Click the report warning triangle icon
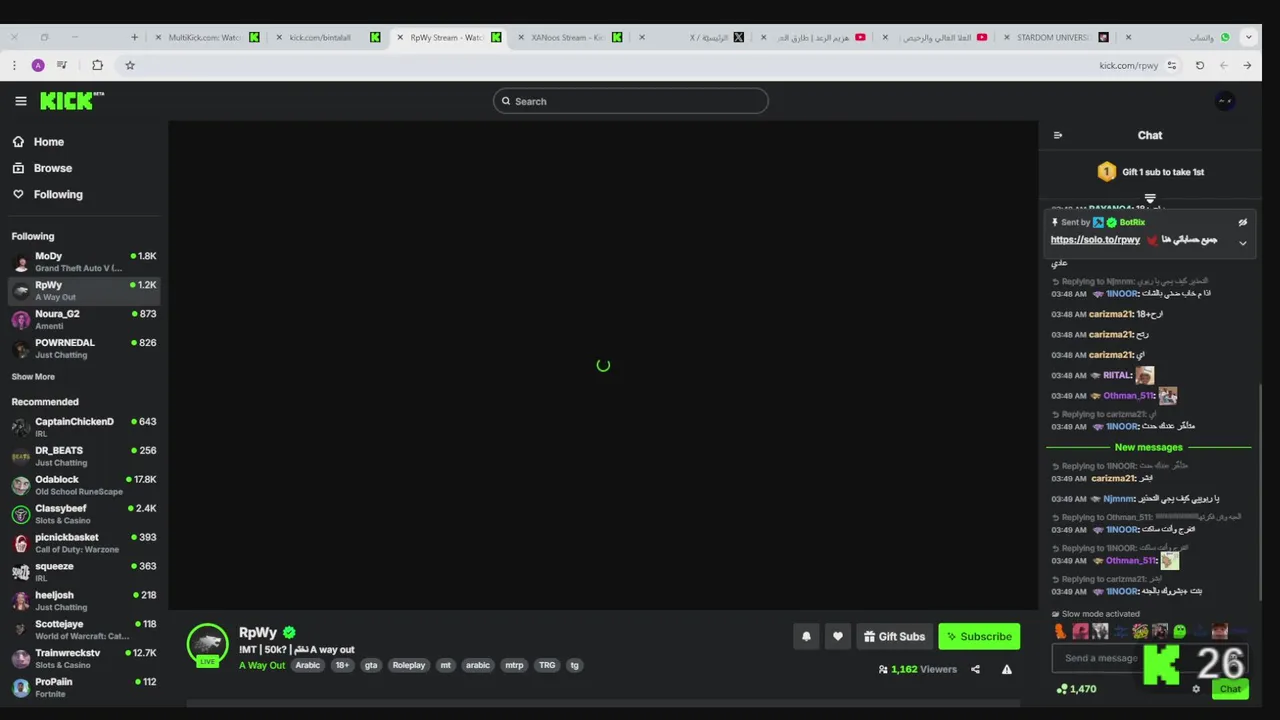 coord(1007,669)
